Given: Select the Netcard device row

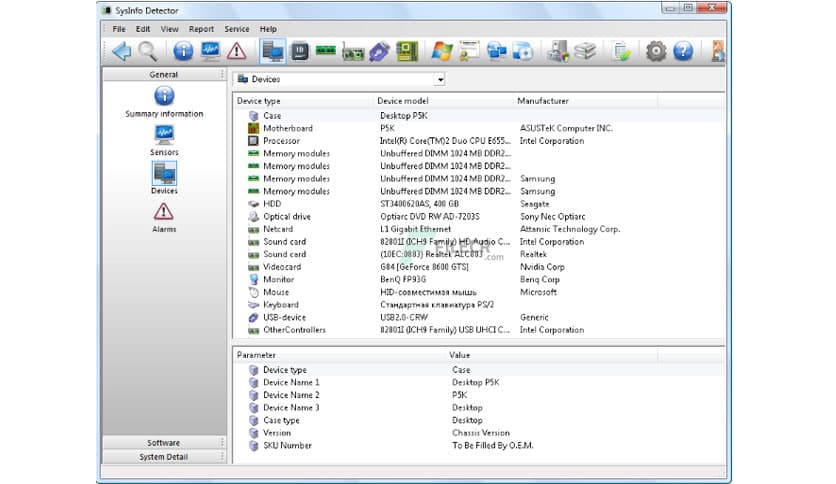Looking at the screenshot, I should pyautogui.click(x=479, y=229).
